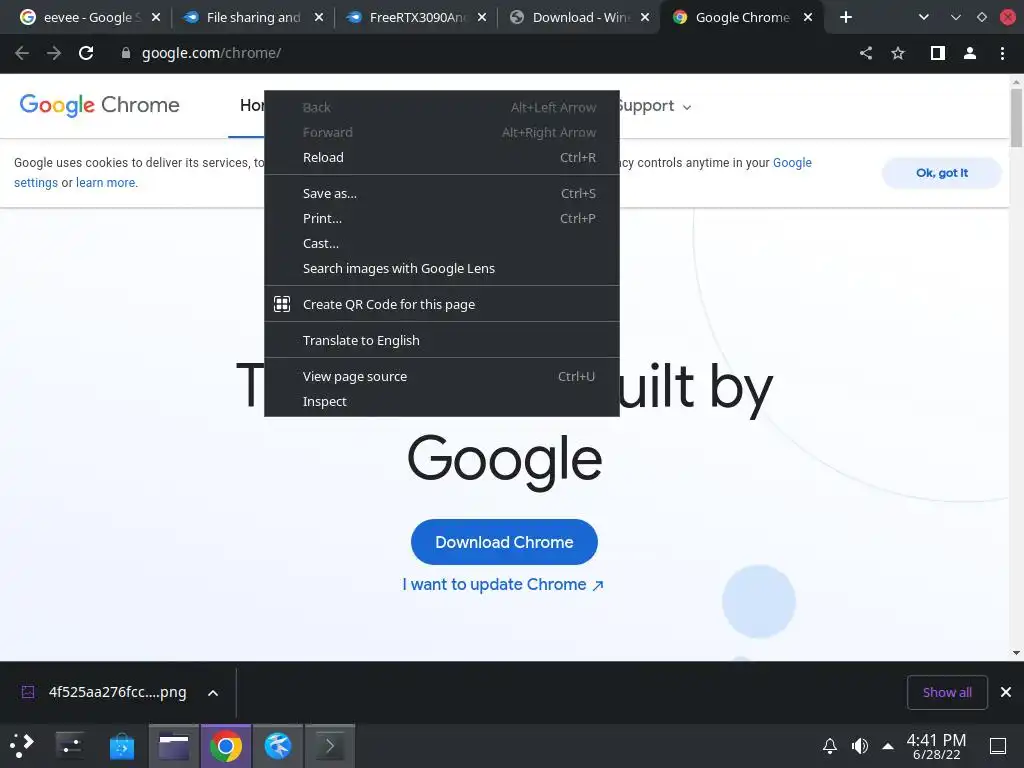The image size is (1024, 768).
Task: Select Search images with Google Lens
Action: pos(441,268)
